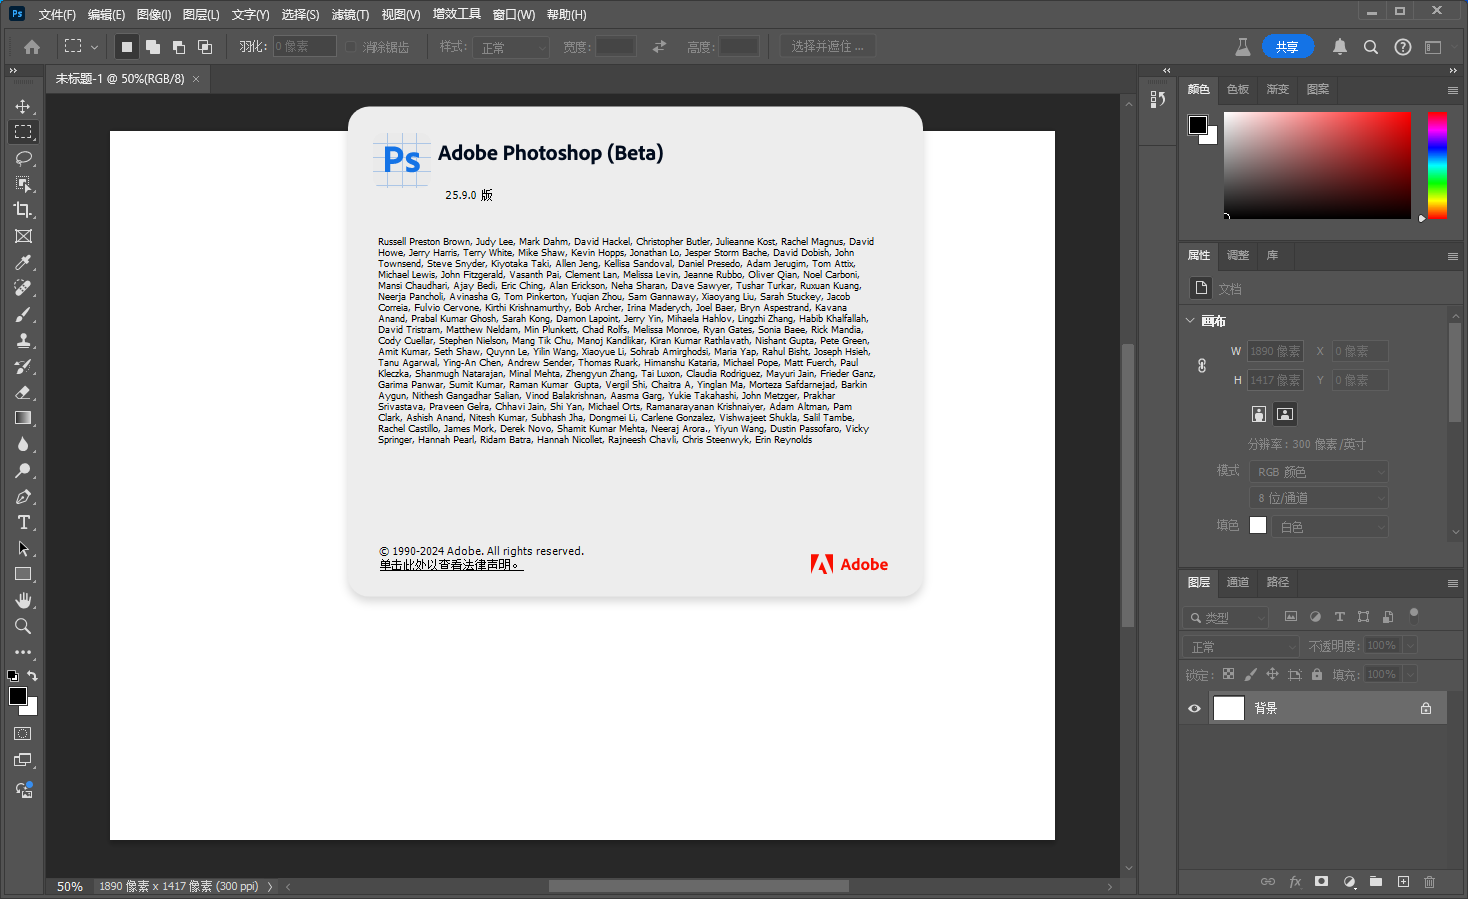The image size is (1468, 899).
Task: Select the Zoom tool
Action: [x=23, y=626]
